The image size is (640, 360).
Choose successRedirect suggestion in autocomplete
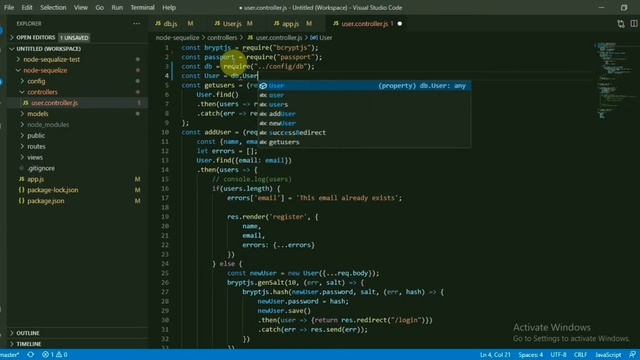coord(364,133)
